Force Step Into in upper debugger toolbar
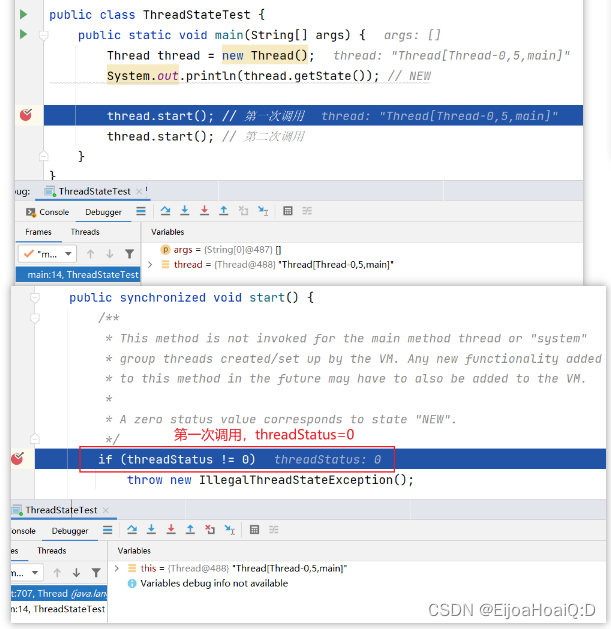 pyautogui.click(x=204, y=211)
